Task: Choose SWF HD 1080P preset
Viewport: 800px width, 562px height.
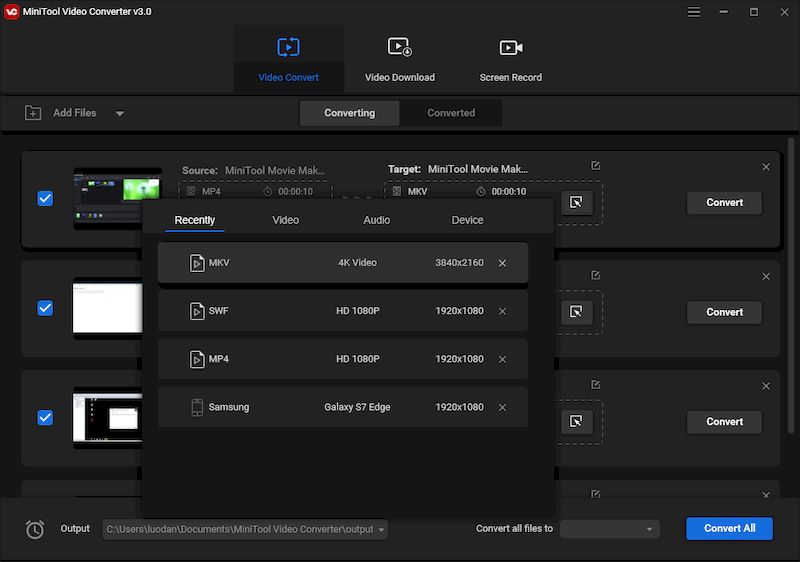Action: (343, 311)
